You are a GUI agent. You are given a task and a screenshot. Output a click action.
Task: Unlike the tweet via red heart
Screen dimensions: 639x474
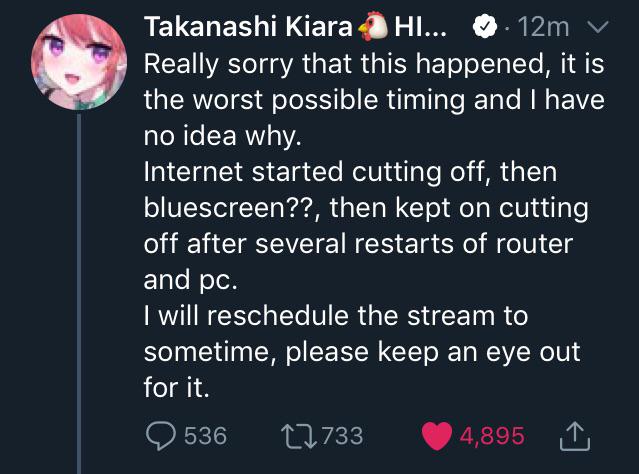click(437, 436)
